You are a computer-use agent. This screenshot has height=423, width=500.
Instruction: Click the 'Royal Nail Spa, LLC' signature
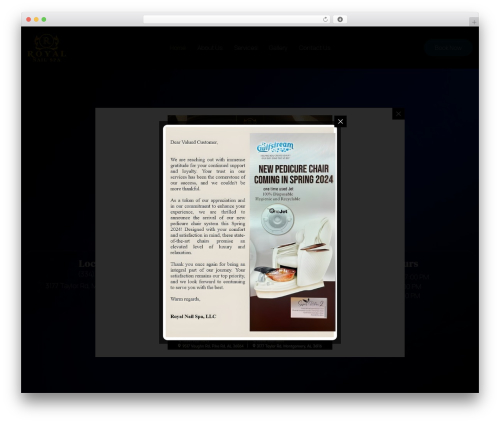(x=193, y=316)
